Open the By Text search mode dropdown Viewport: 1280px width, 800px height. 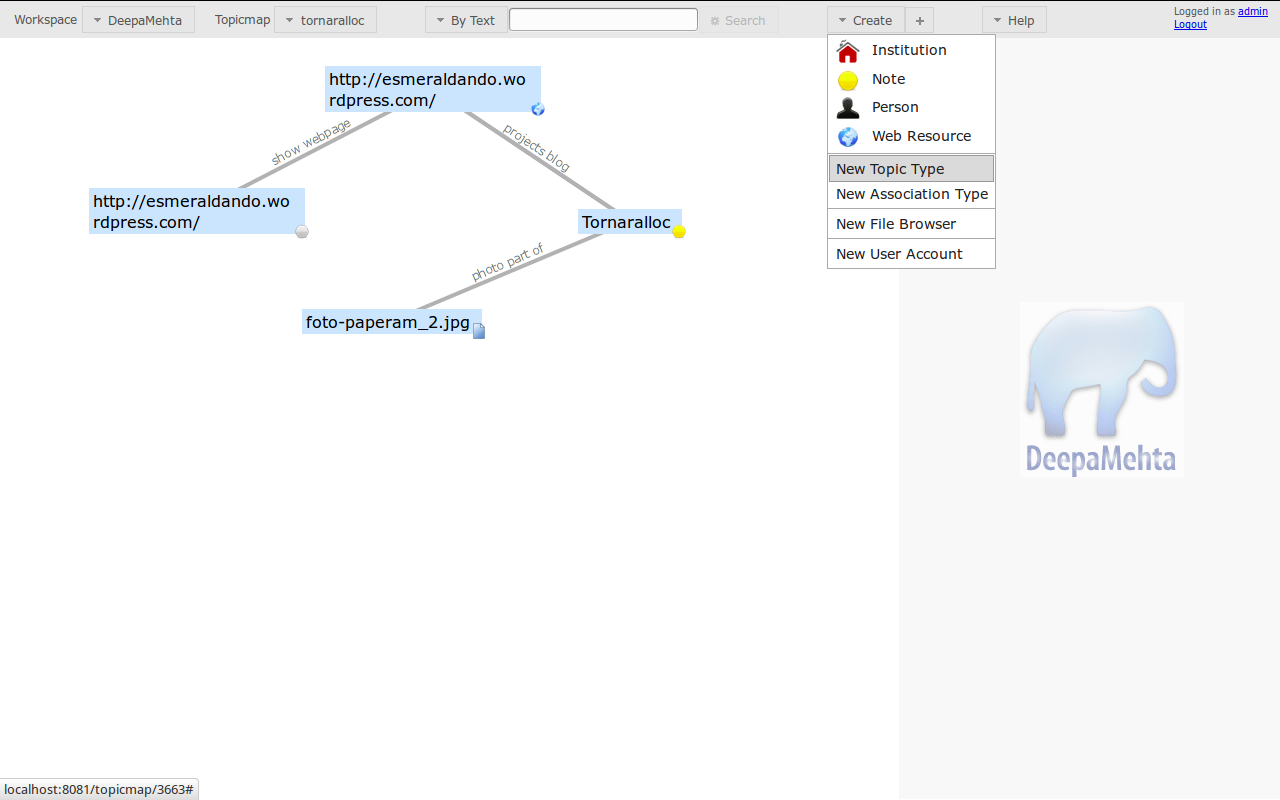click(x=466, y=20)
